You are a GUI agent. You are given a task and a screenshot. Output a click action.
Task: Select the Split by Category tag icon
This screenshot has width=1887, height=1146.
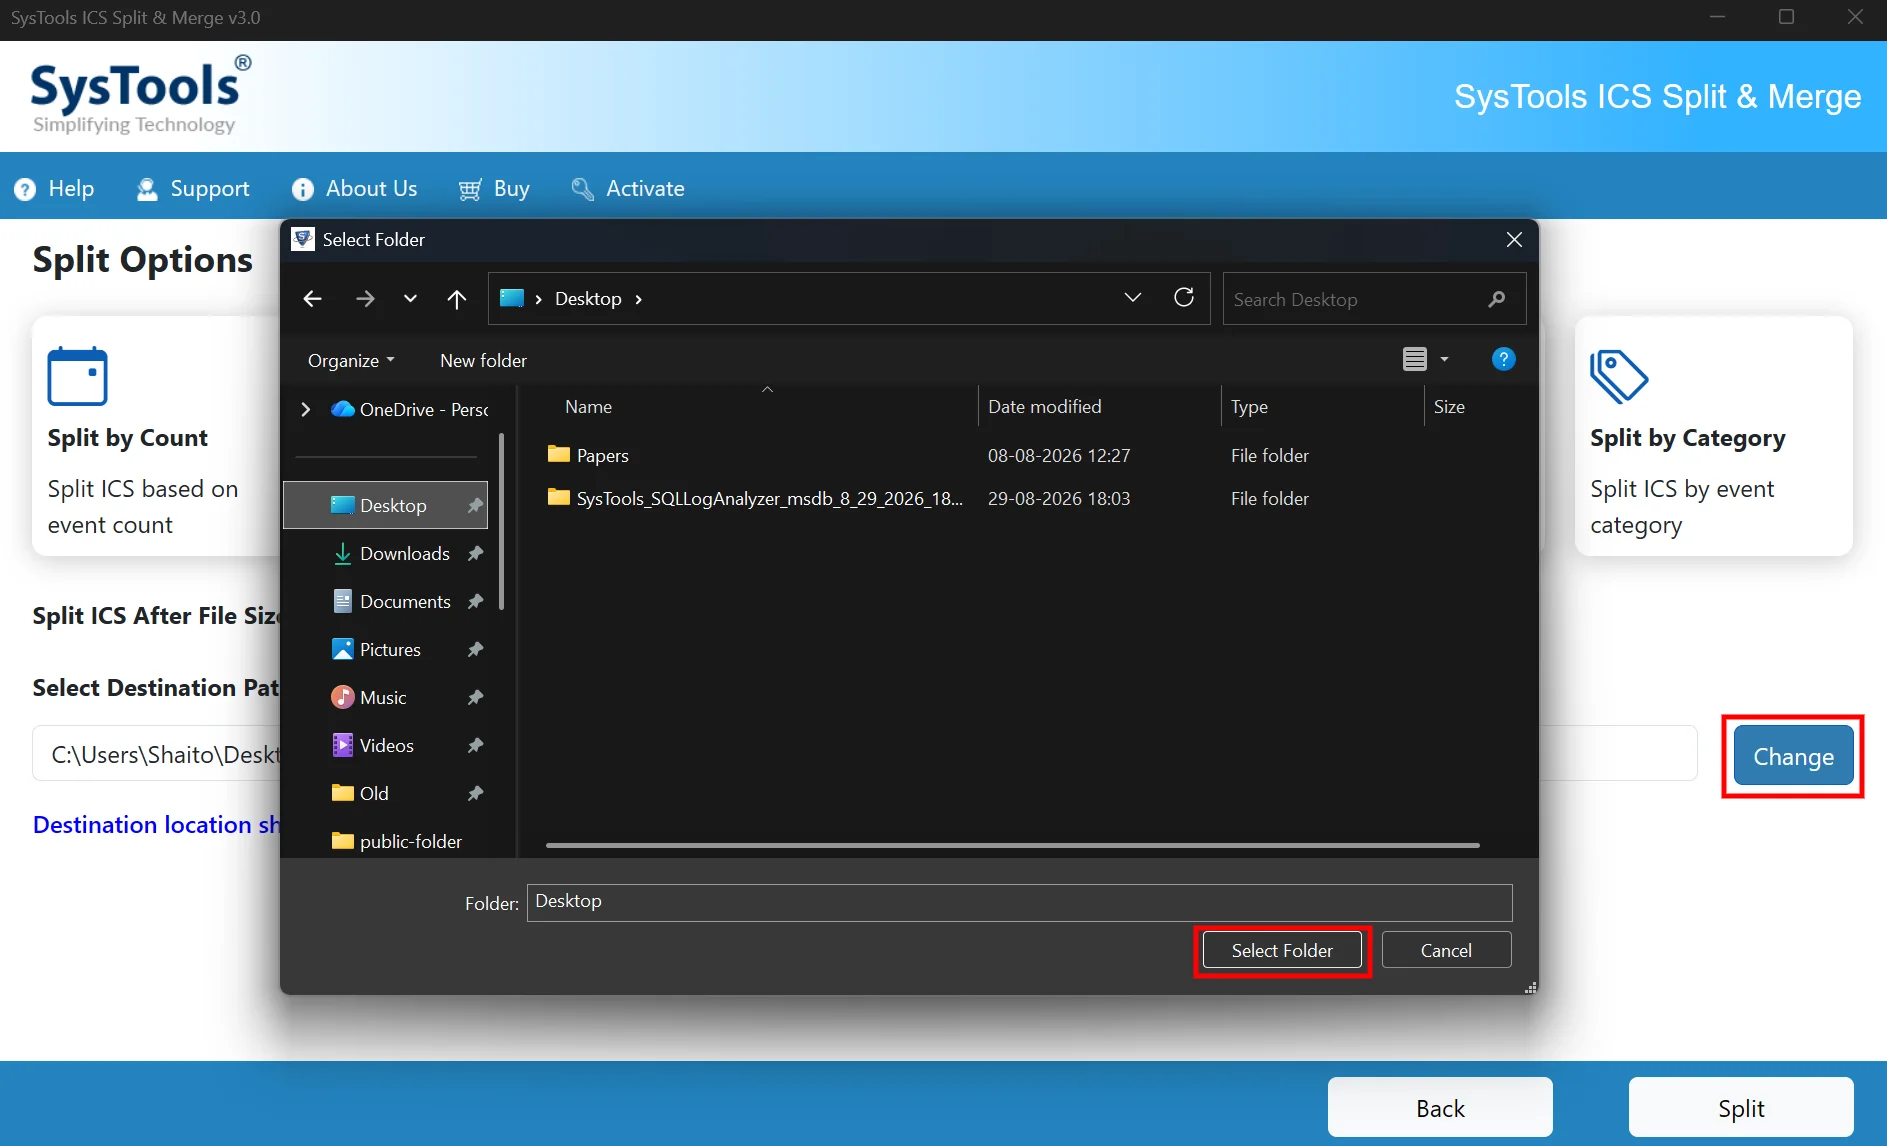[1618, 376]
